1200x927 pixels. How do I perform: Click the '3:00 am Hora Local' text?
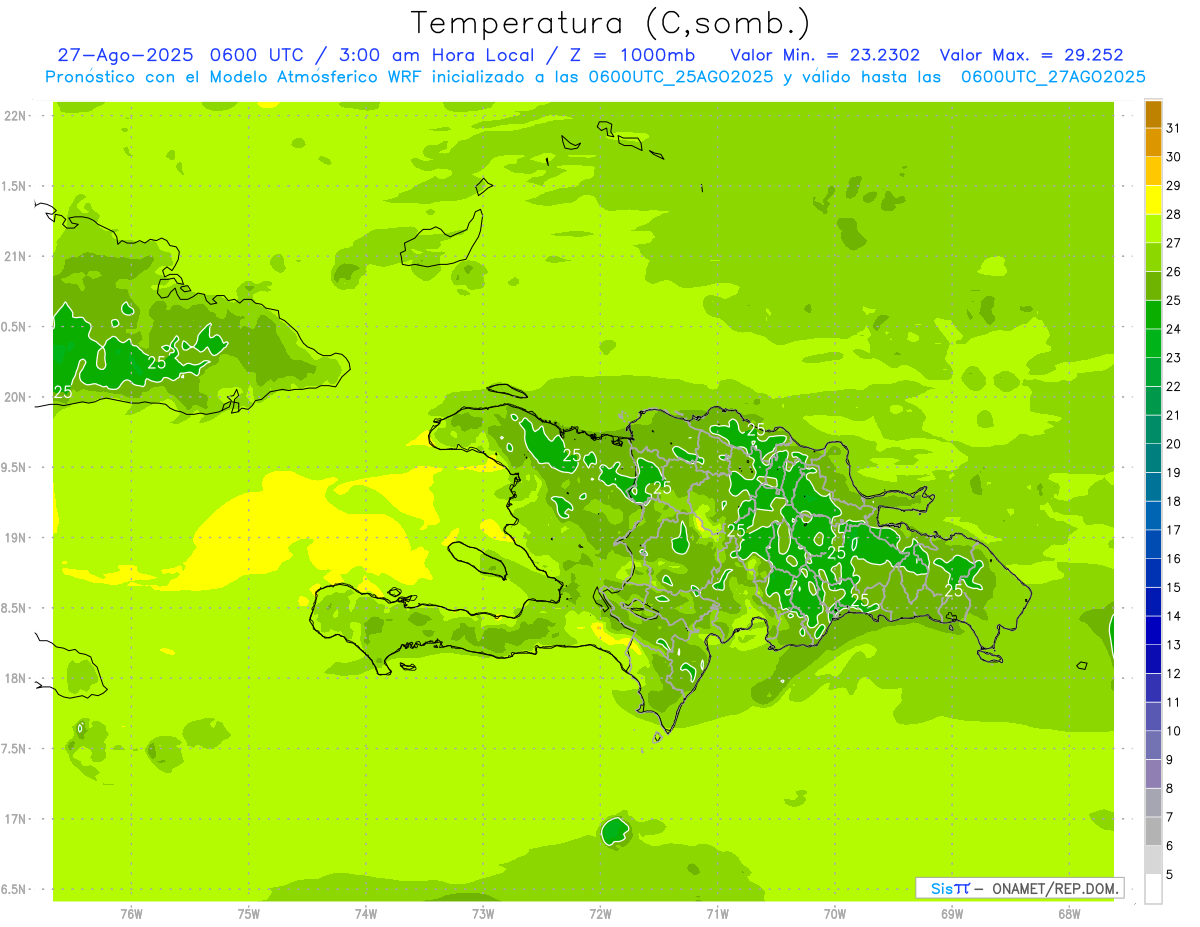(x=436, y=55)
